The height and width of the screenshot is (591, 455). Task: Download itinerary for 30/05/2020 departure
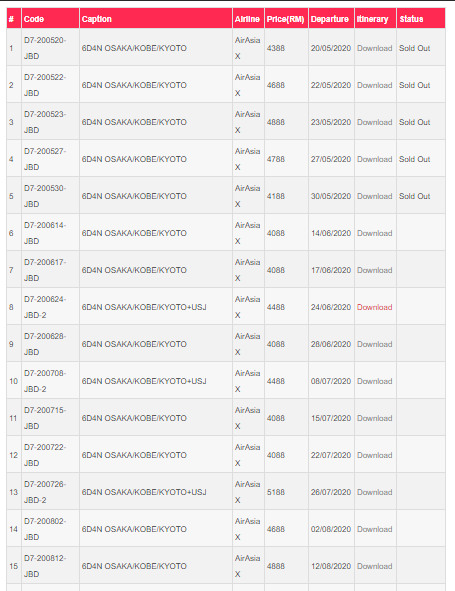(374, 196)
